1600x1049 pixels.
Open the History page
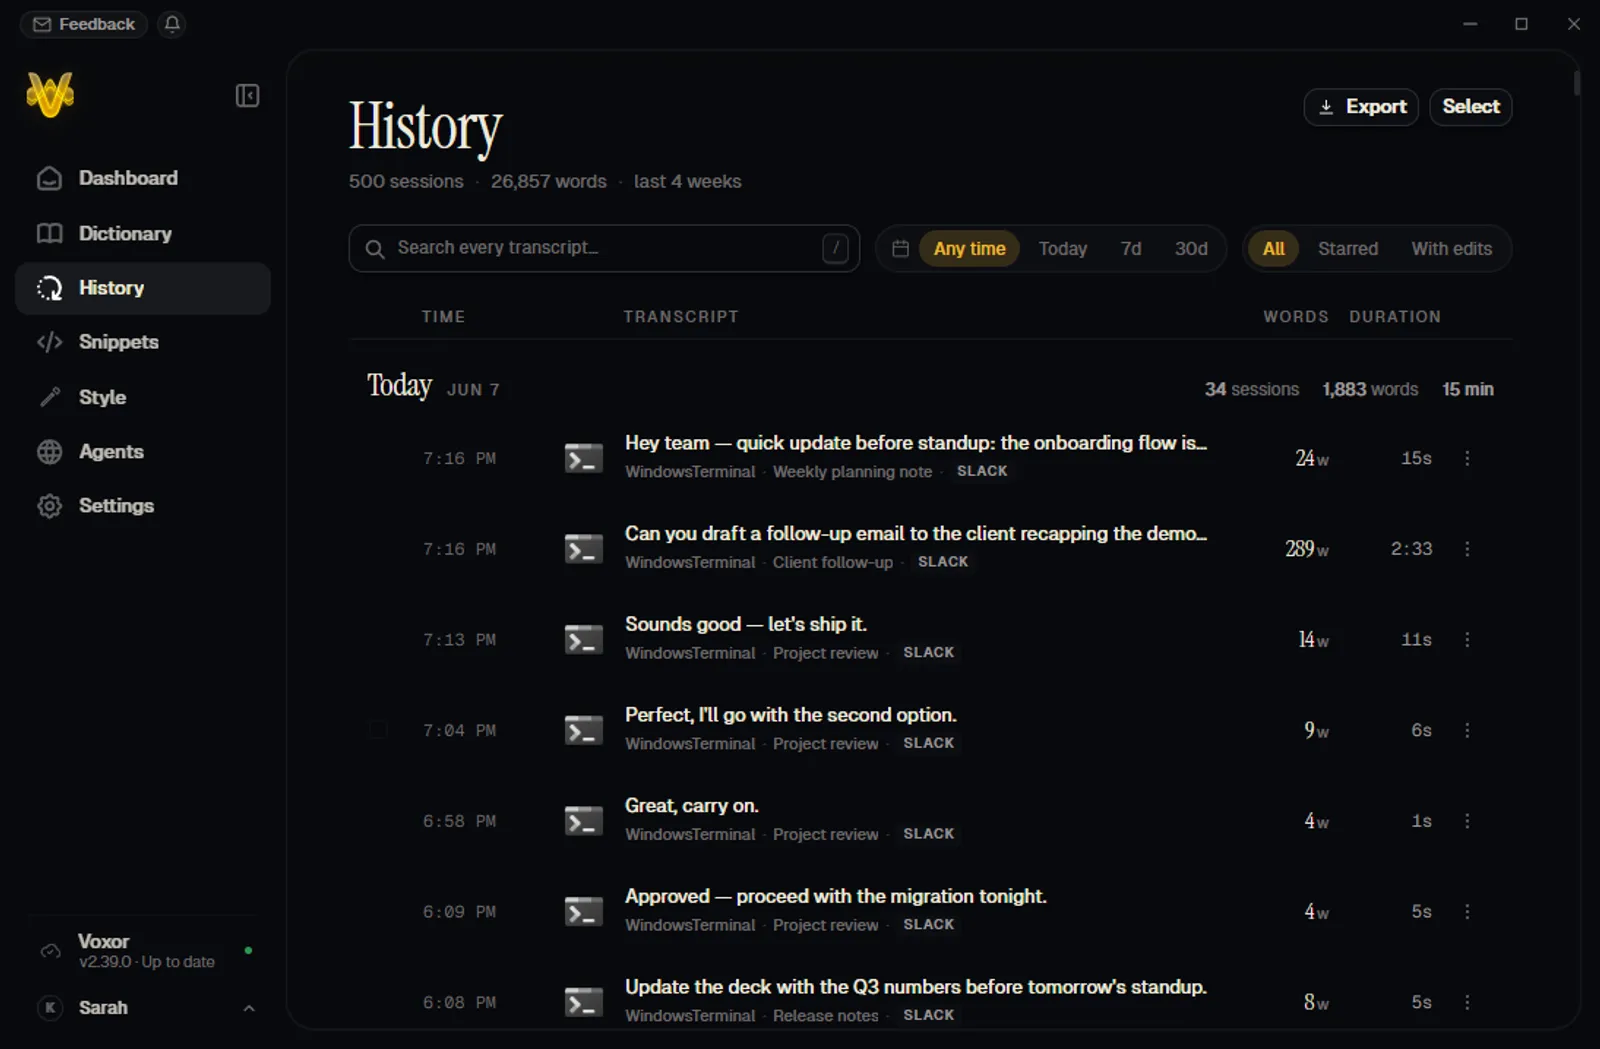tap(143, 288)
